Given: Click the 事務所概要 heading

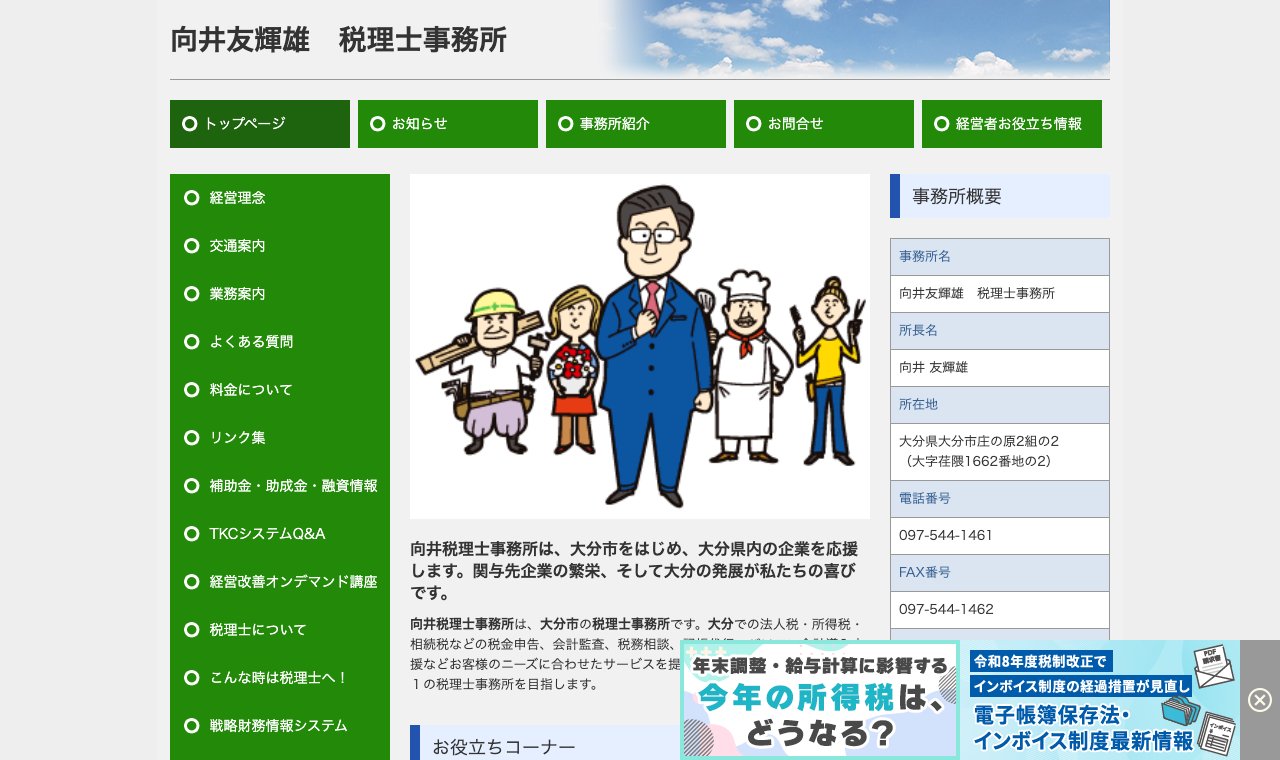Looking at the screenshot, I should (1000, 196).
